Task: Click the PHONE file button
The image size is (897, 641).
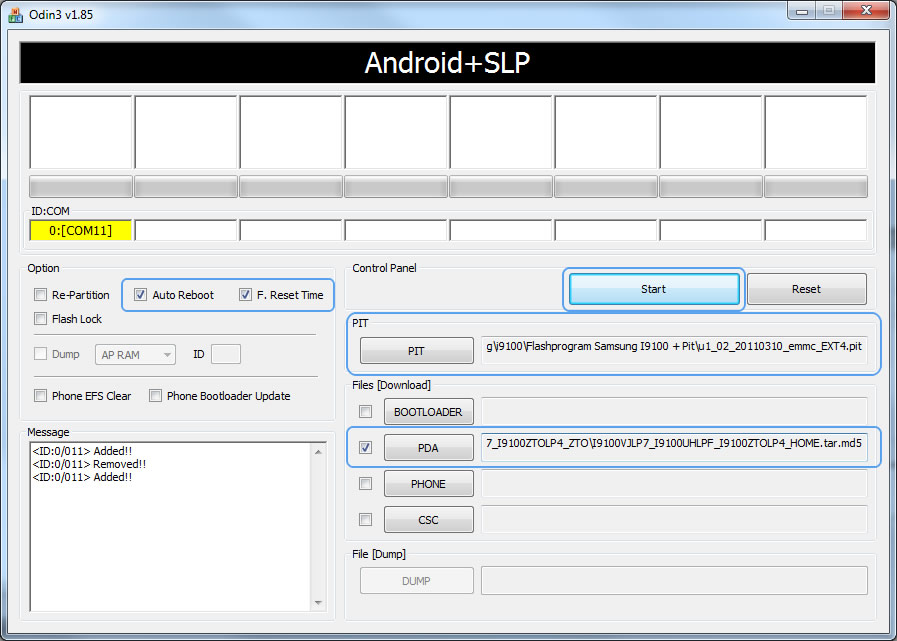Action: pos(428,484)
